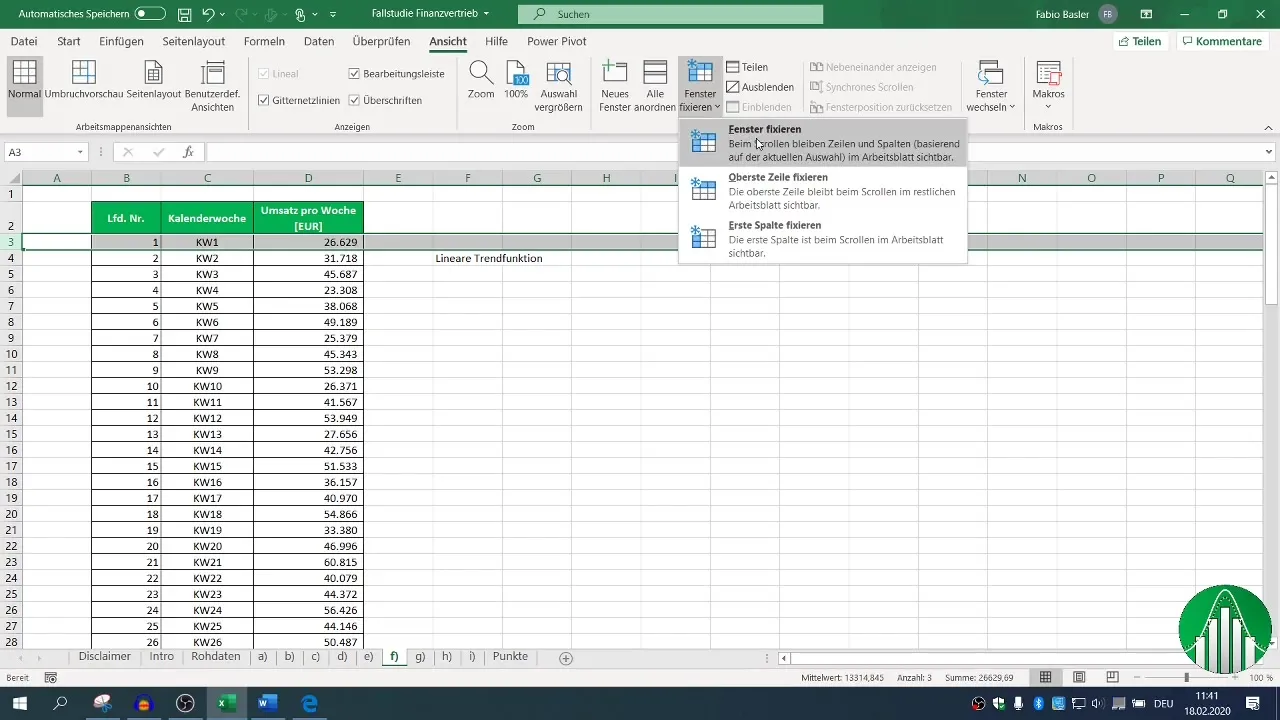Expand Makros dropdown

click(x=1048, y=86)
